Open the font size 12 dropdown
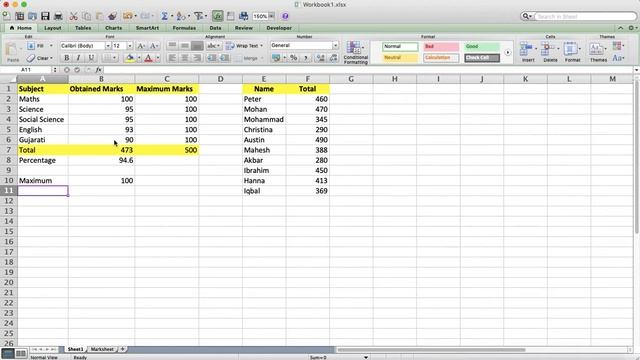The height and width of the screenshot is (360, 640). (x=130, y=46)
